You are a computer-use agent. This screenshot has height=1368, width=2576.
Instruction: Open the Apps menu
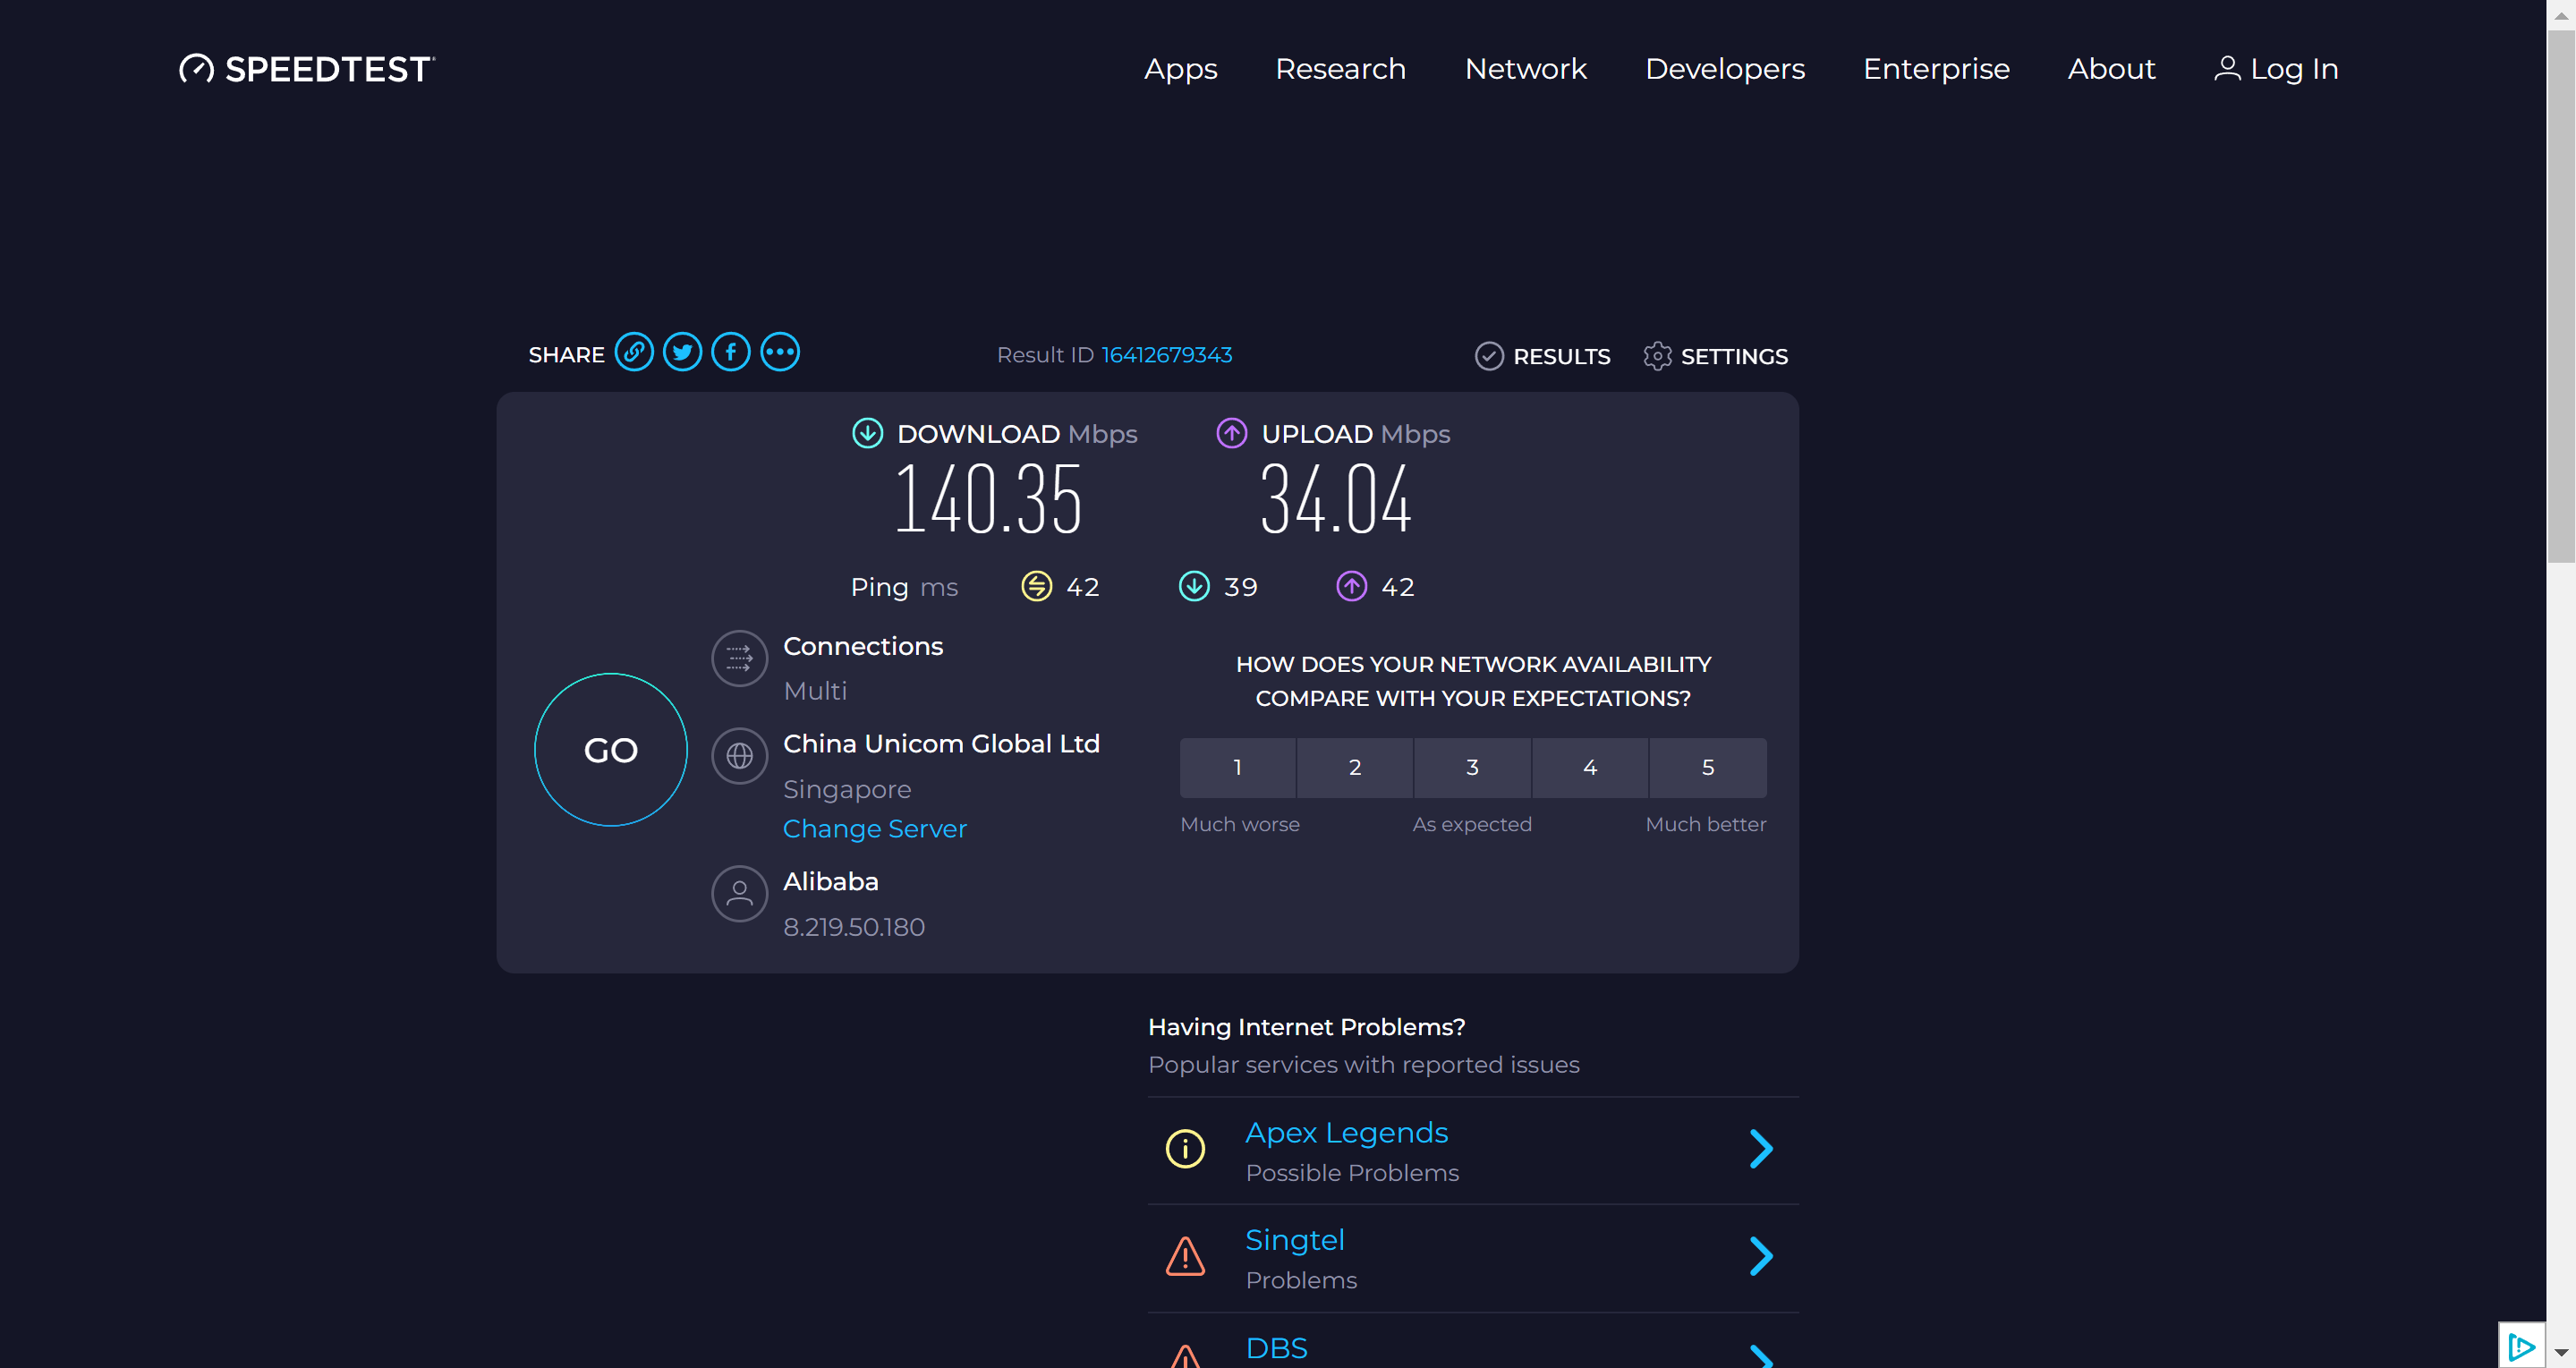click(1180, 69)
